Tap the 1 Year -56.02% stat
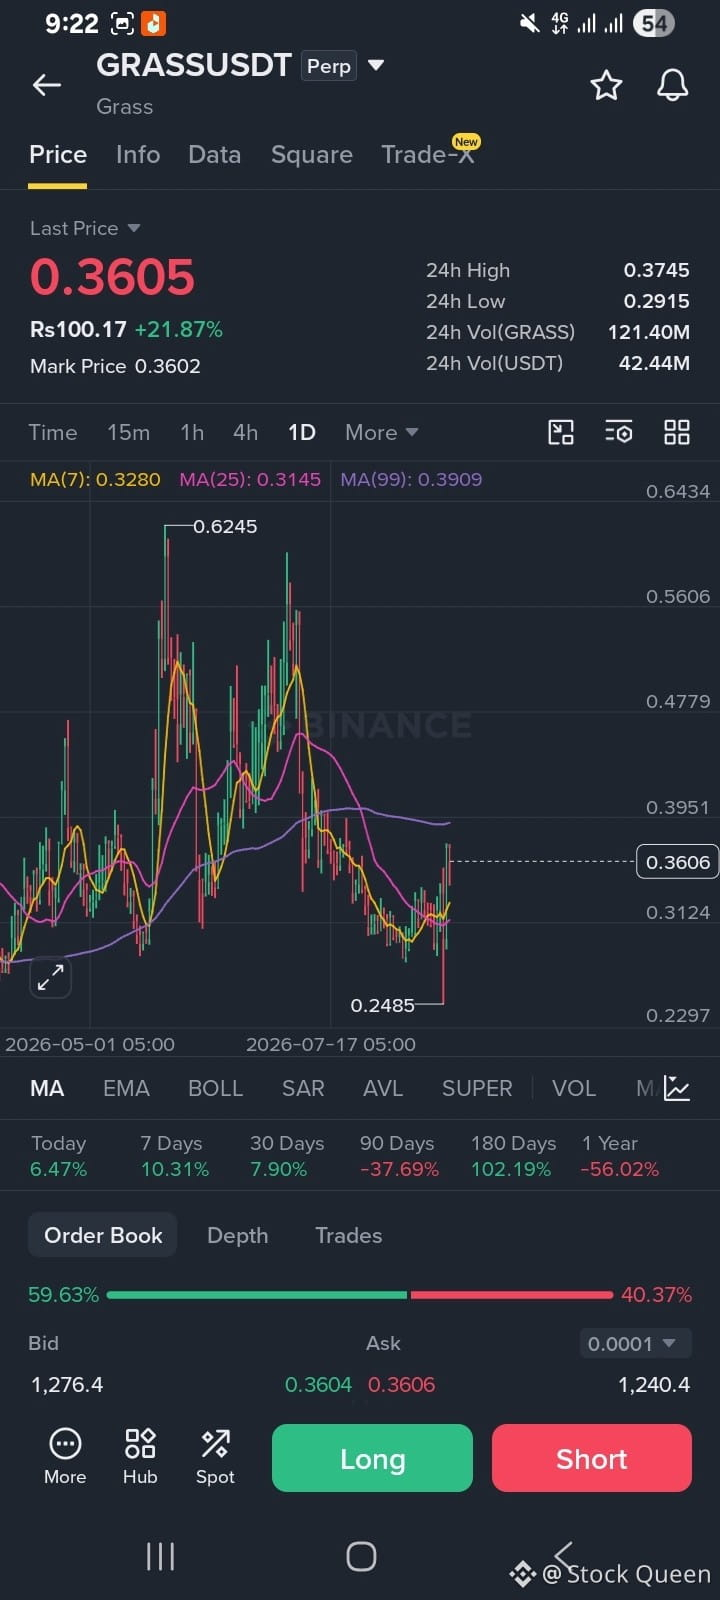The width and height of the screenshot is (720, 1600). click(x=620, y=1156)
